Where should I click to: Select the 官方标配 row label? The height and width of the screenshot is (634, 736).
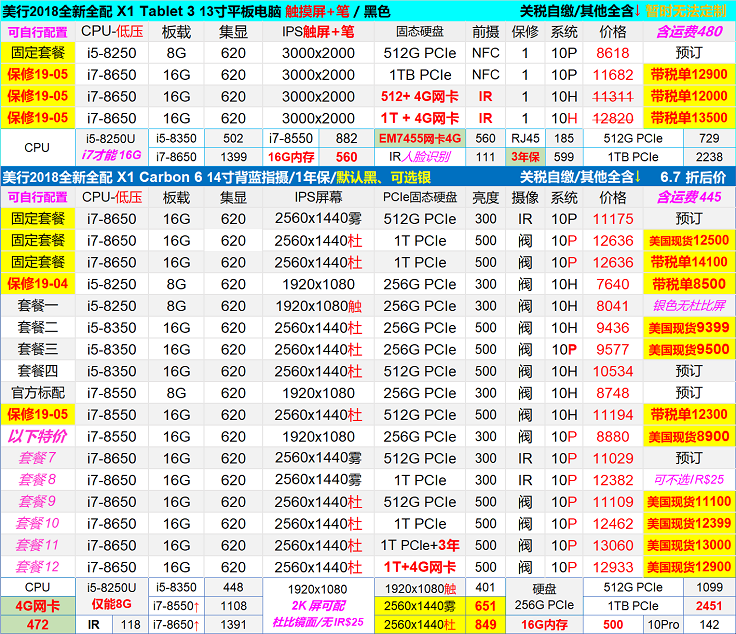coord(38,393)
